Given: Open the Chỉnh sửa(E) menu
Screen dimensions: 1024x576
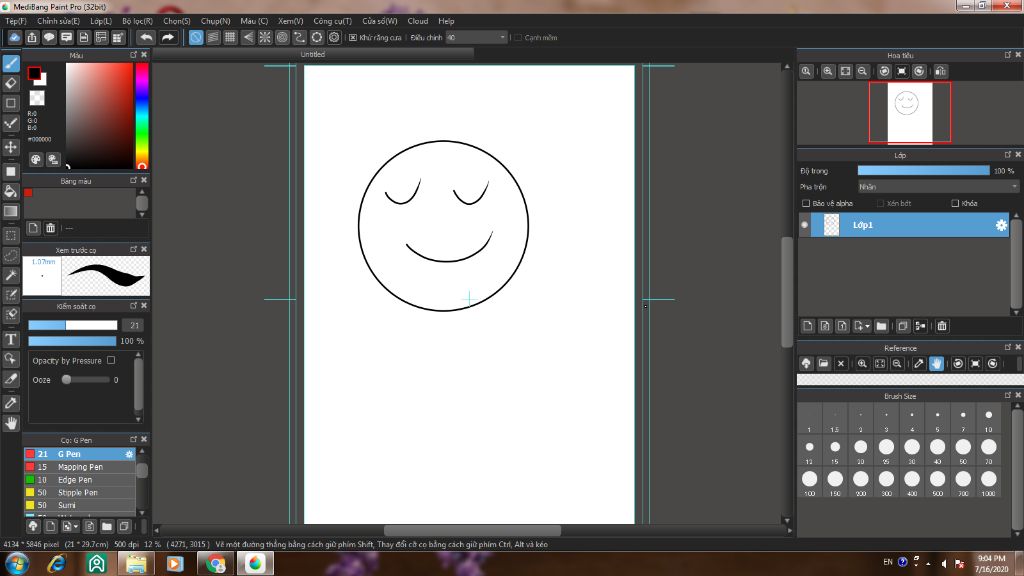Looking at the screenshot, I should (58, 21).
